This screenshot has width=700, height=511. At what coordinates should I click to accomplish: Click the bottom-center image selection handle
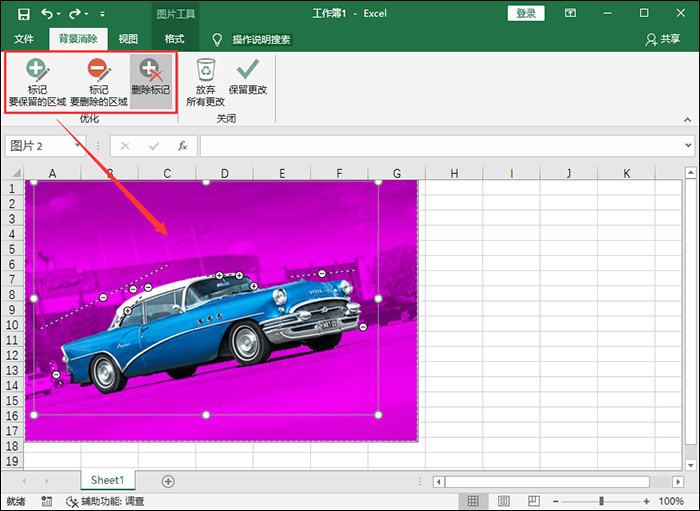tap(206, 415)
